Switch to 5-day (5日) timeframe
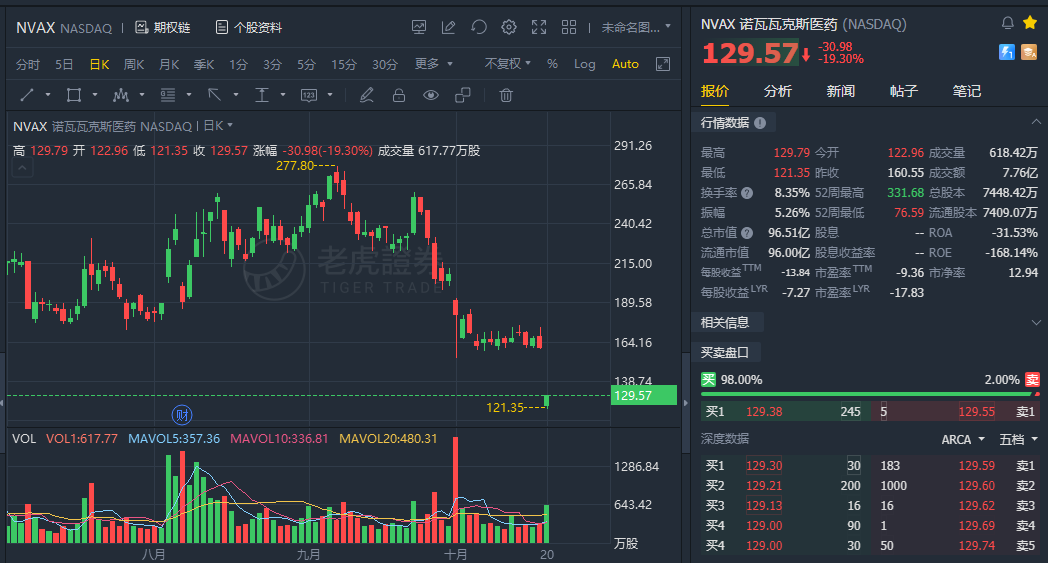 [x=64, y=64]
